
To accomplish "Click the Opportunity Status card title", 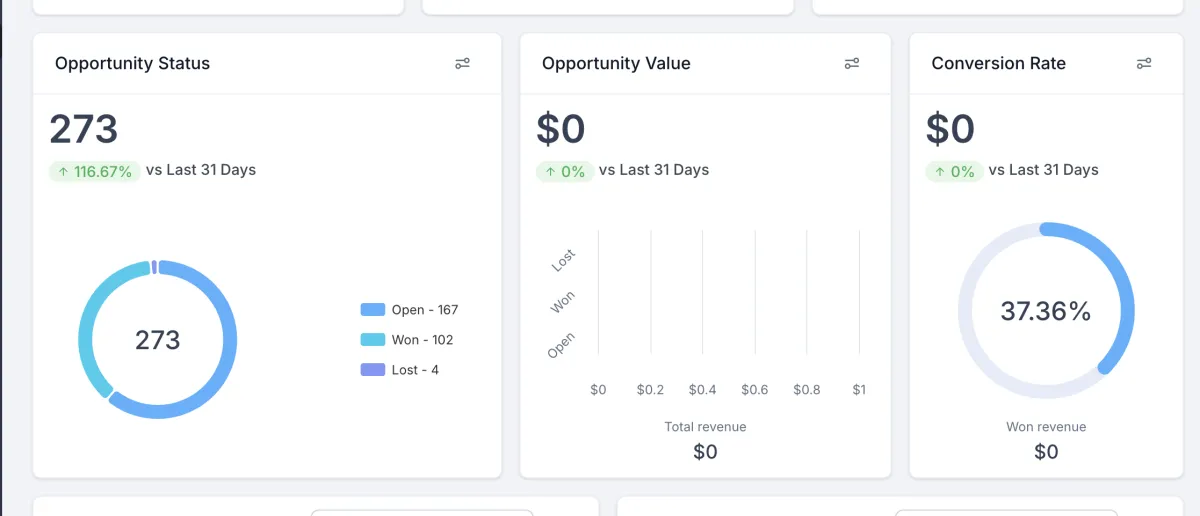I will (132, 63).
